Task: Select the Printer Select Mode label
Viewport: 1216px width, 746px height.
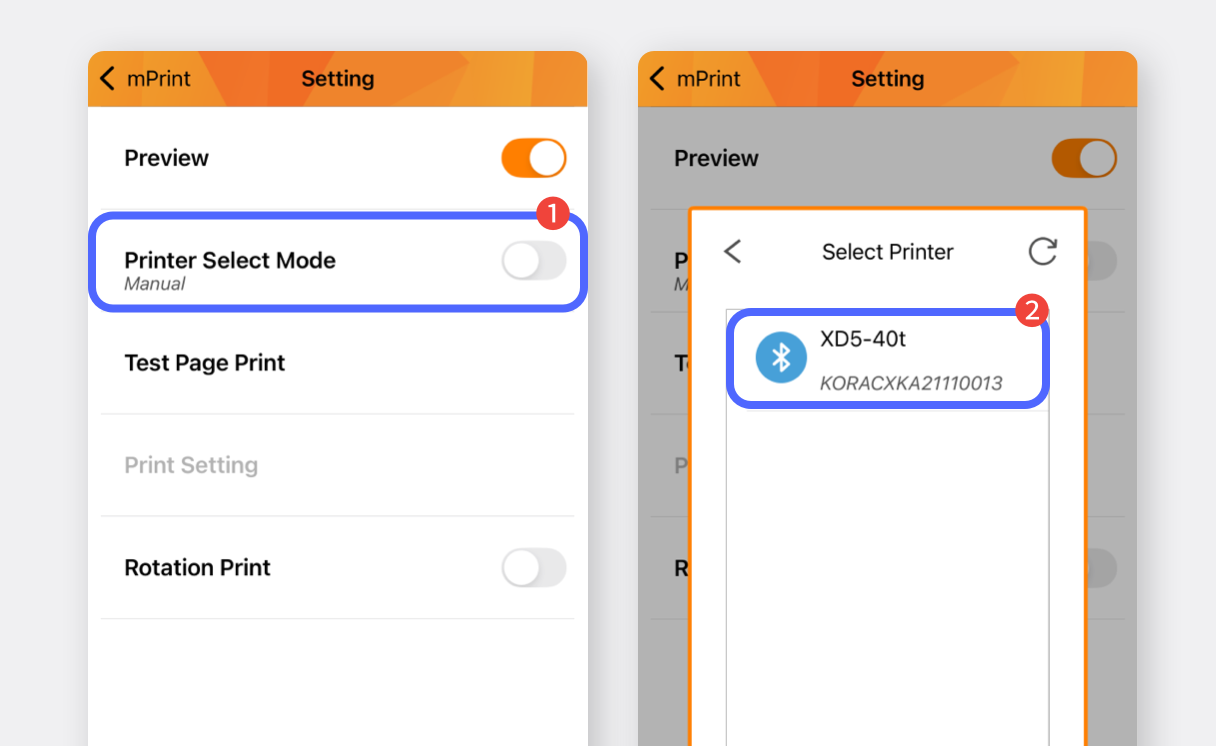Action: [x=230, y=260]
